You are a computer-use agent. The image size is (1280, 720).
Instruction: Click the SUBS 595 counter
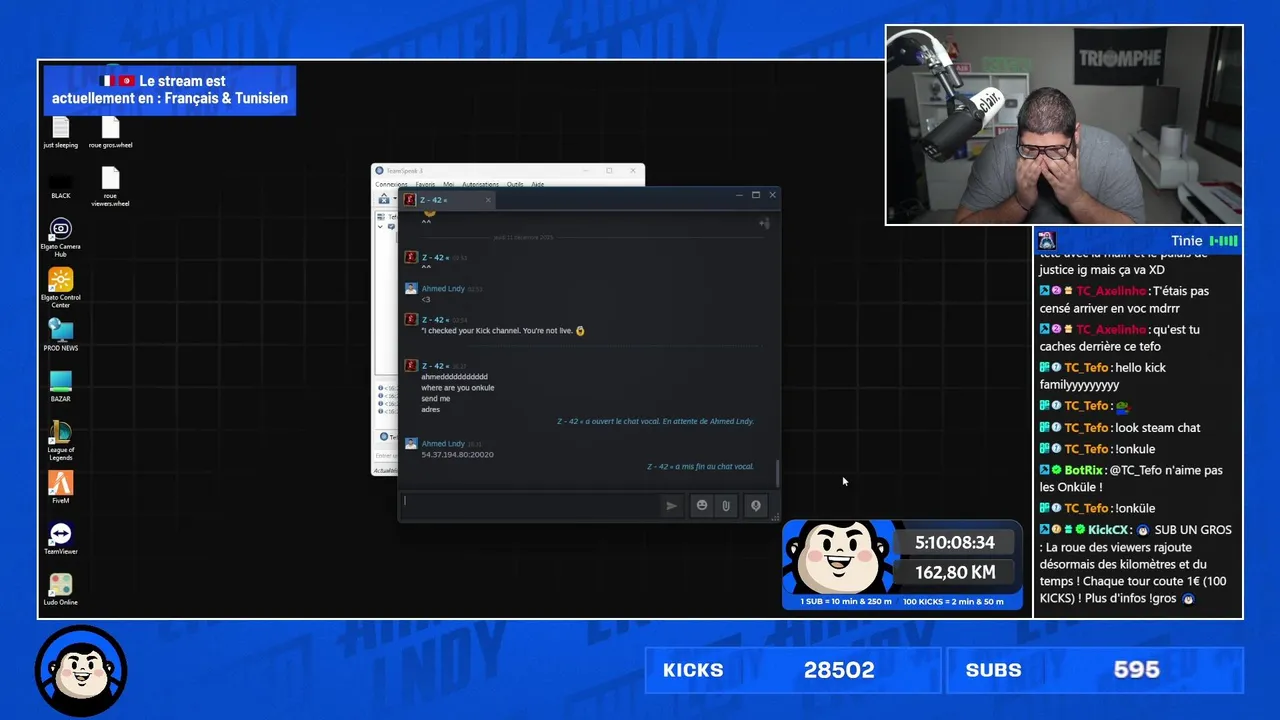(1095, 670)
